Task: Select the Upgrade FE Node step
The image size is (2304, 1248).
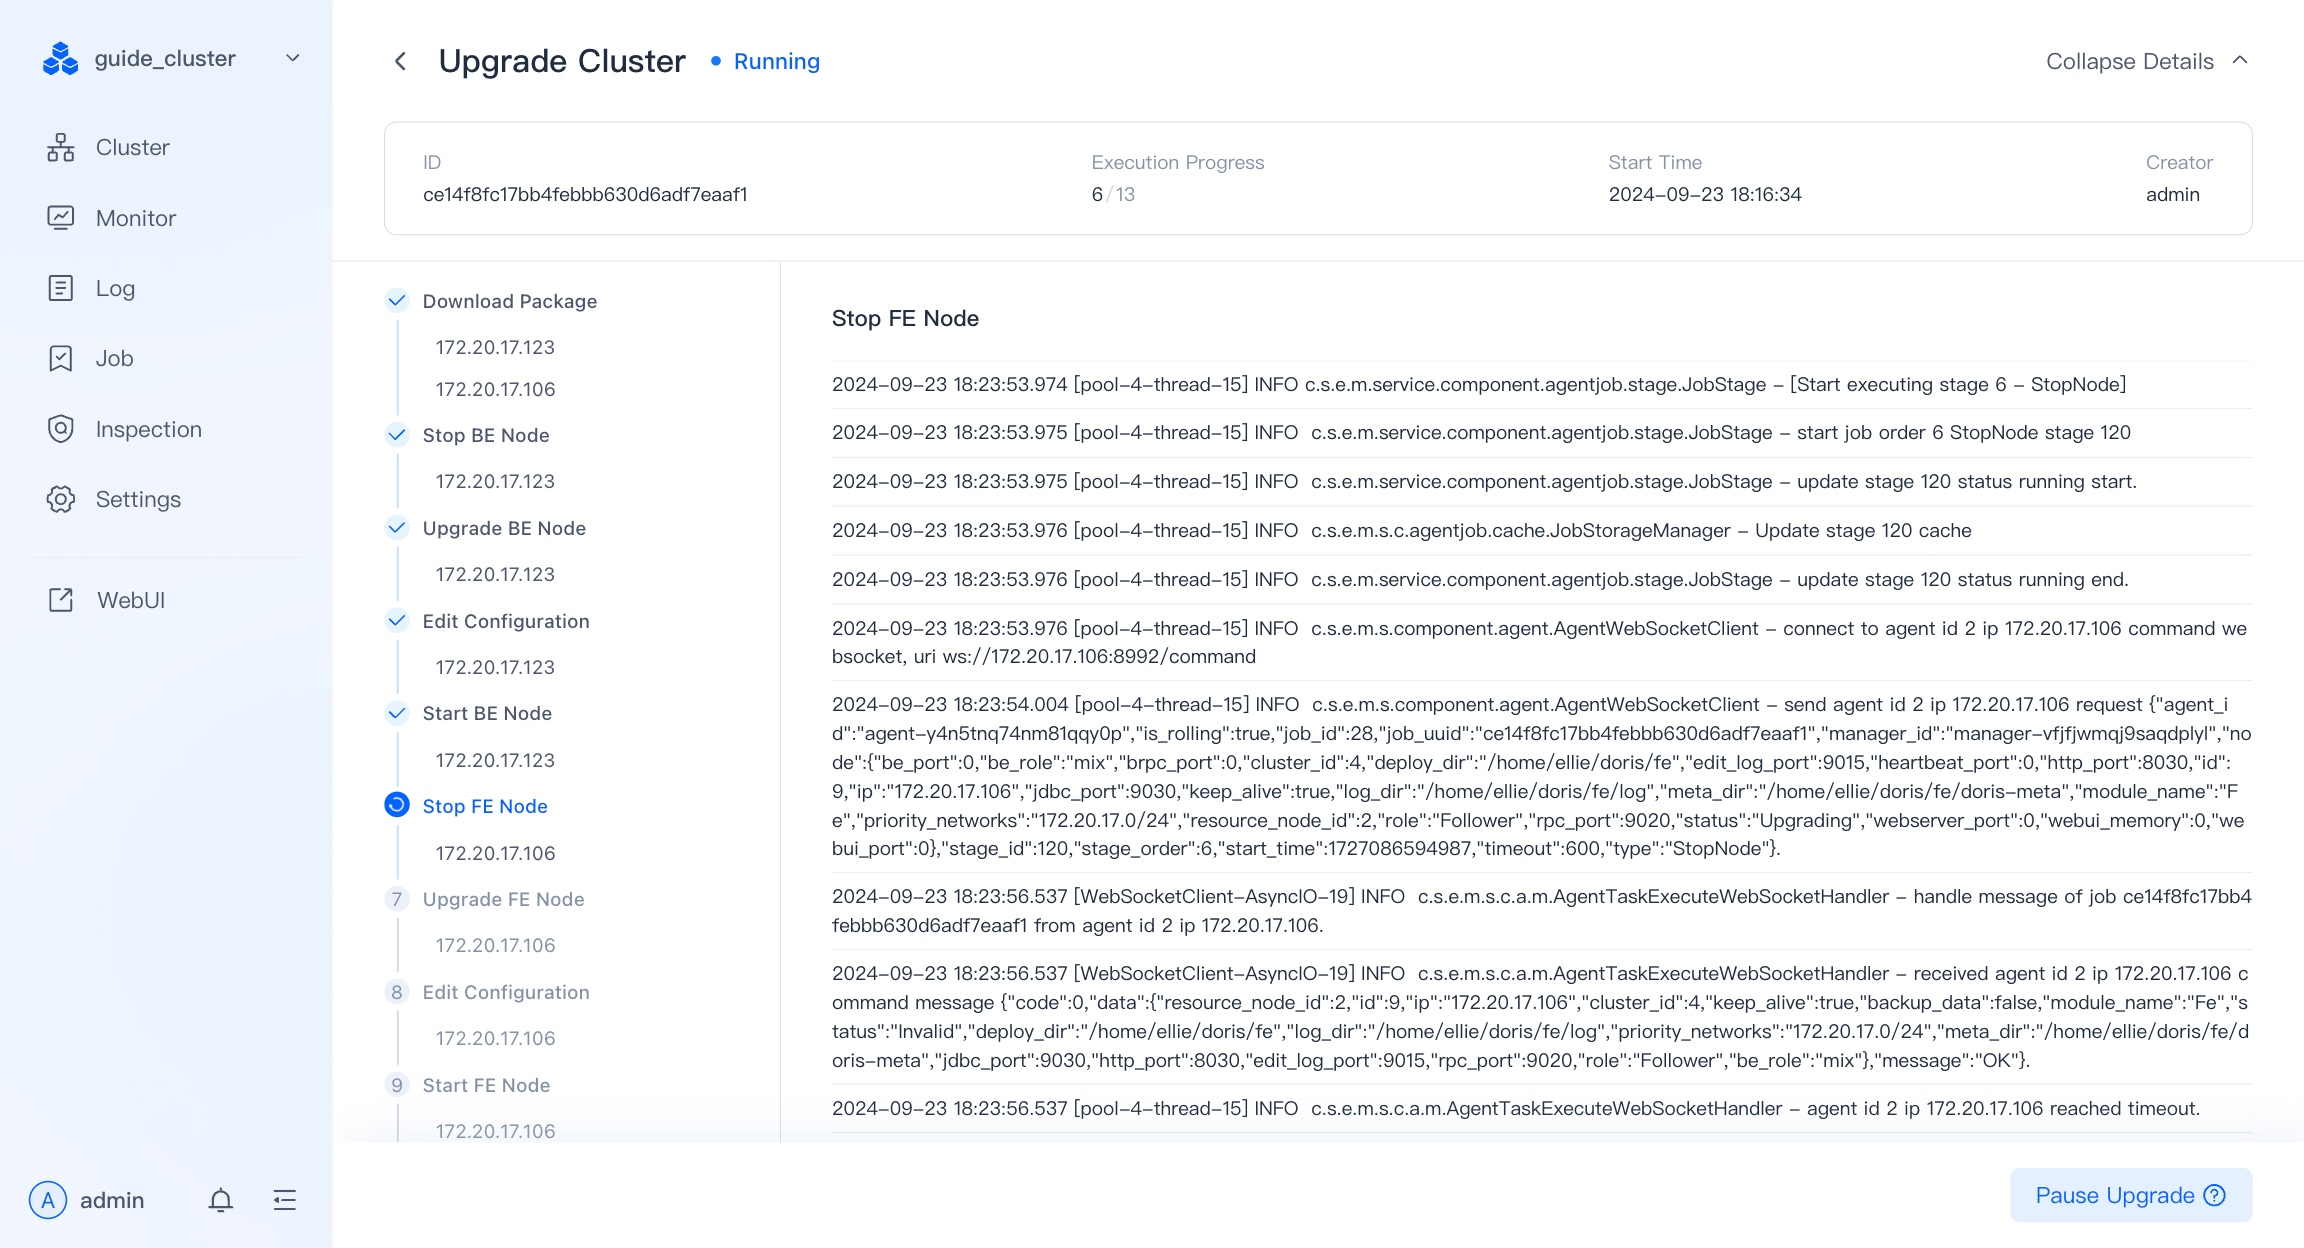Action: 503,899
